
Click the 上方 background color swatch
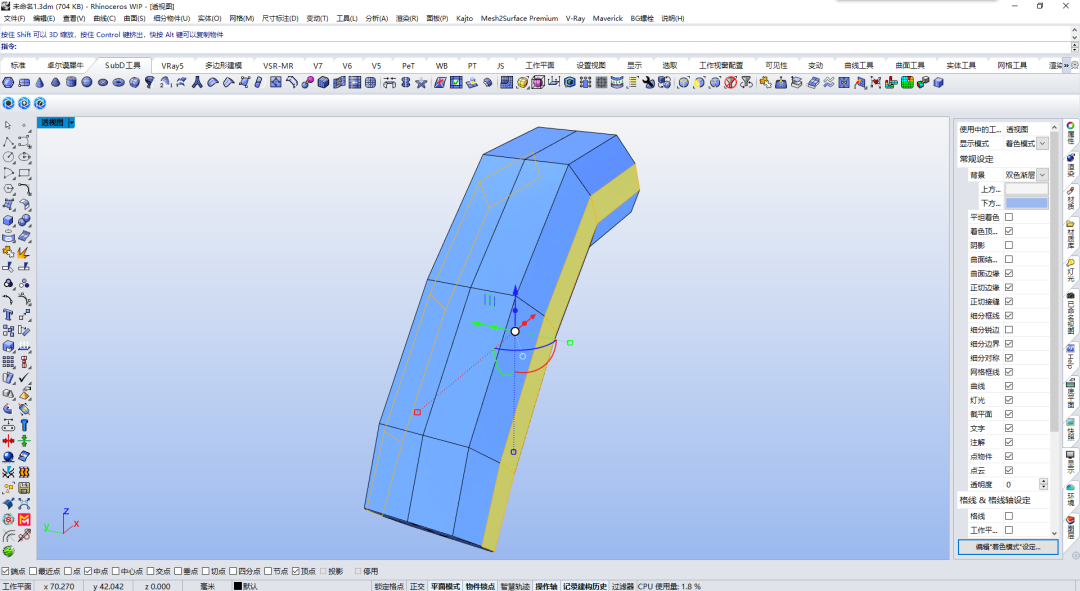tap(1026, 189)
